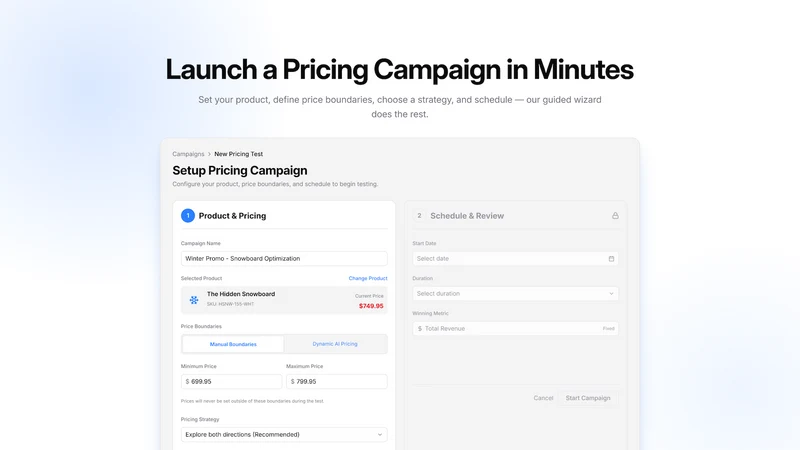The height and width of the screenshot is (450, 800).
Task: Click the Start Campaign button
Action: pos(588,398)
